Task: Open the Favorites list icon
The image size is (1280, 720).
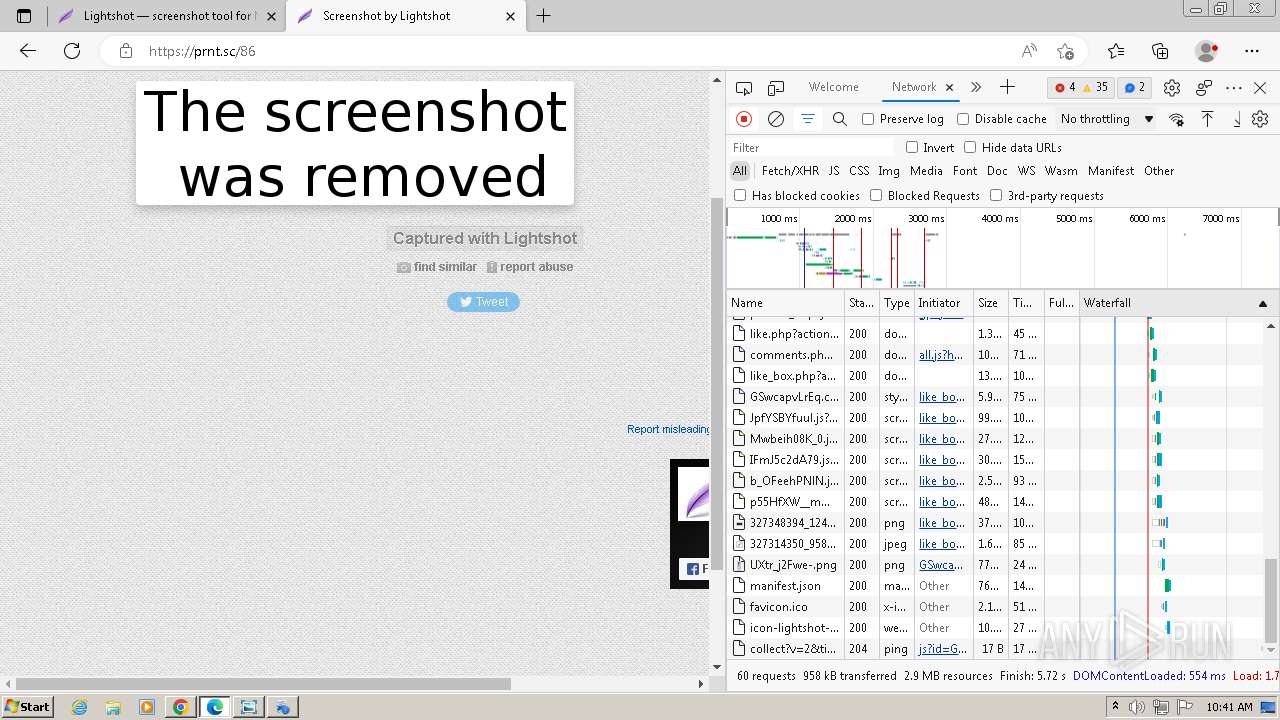Action: pyautogui.click(x=1116, y=51)
